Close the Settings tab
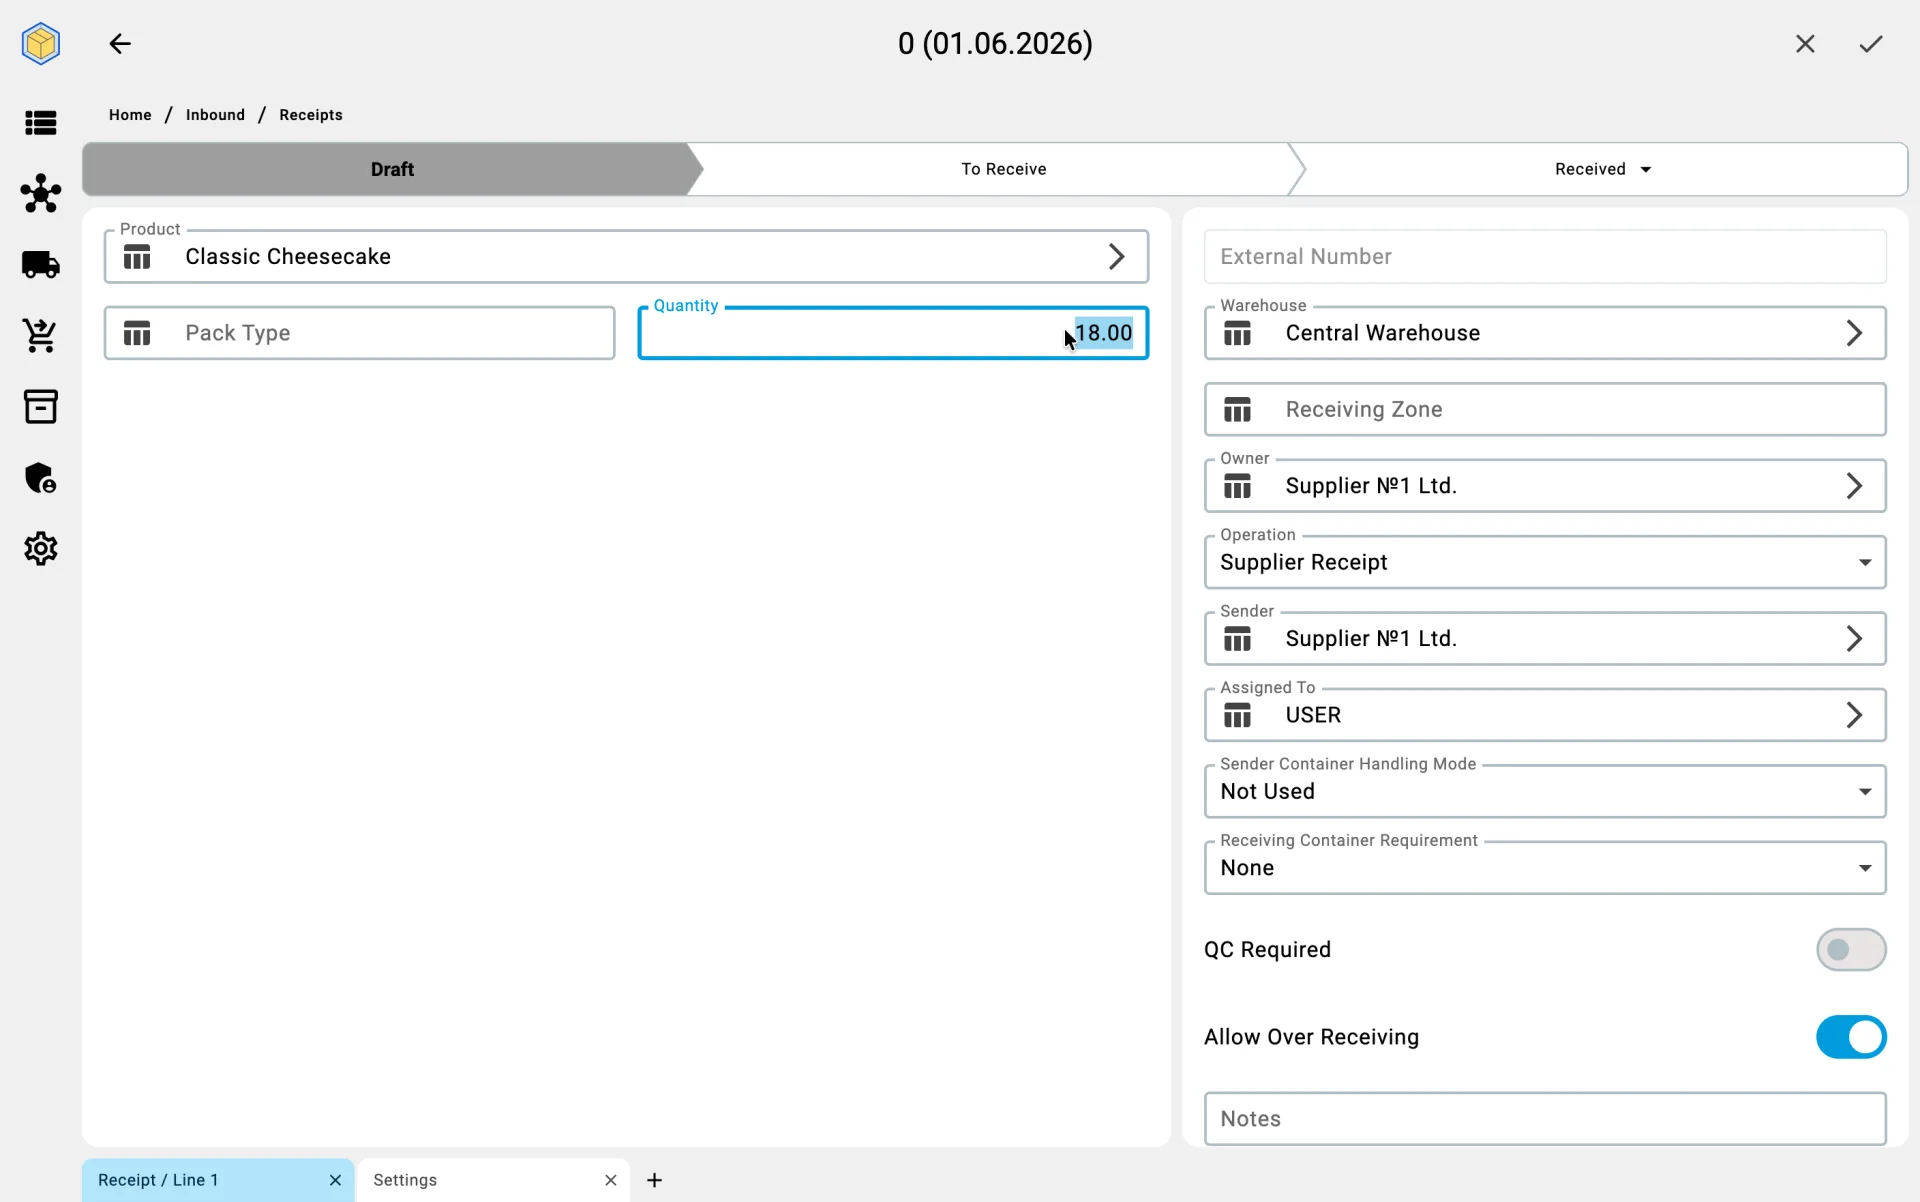The width and height of the screenshot is (1920, 1202). pos(611,1181)
